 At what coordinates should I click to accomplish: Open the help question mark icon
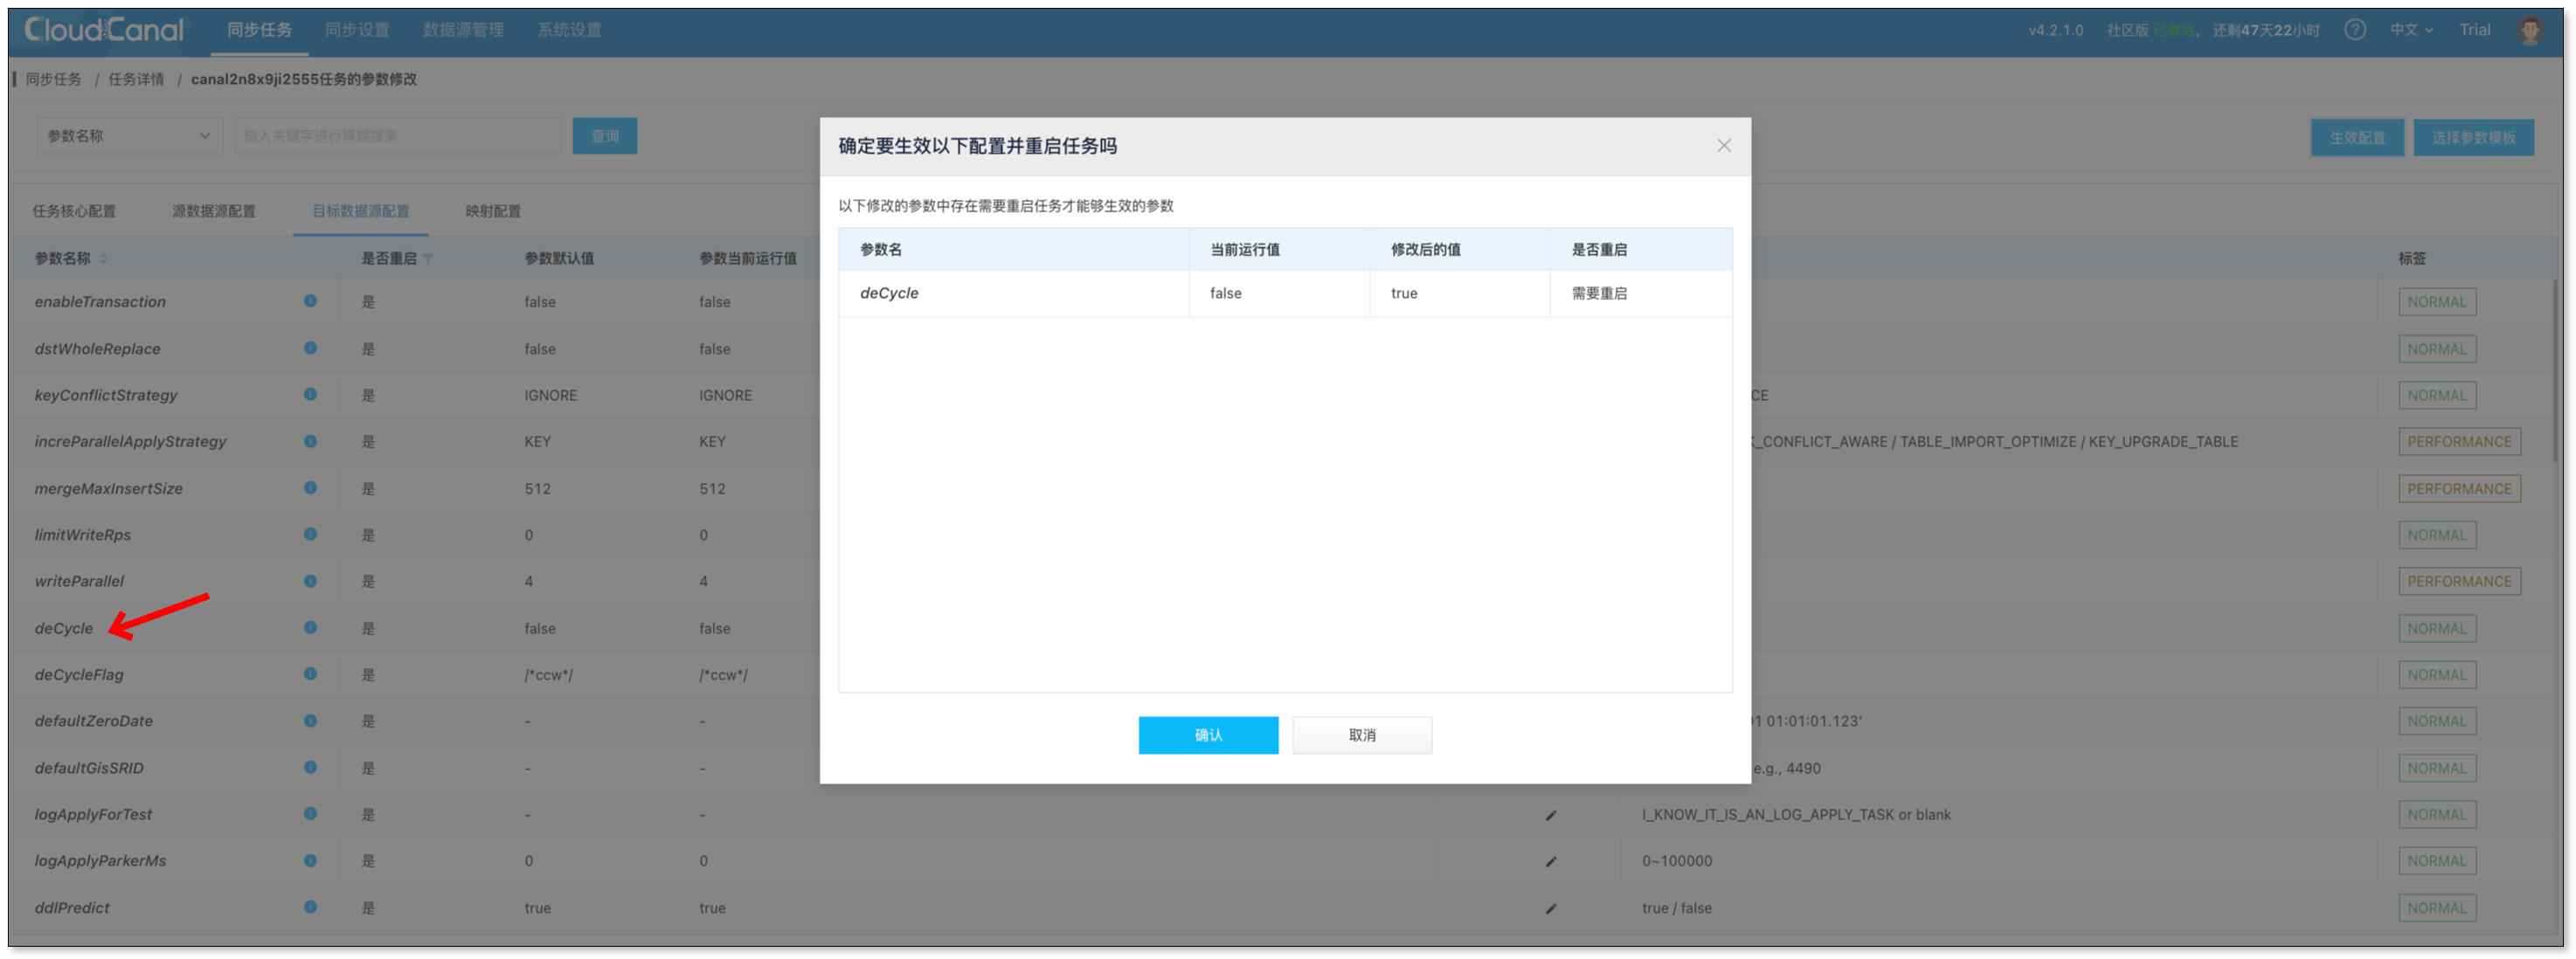pos(2355,30)
